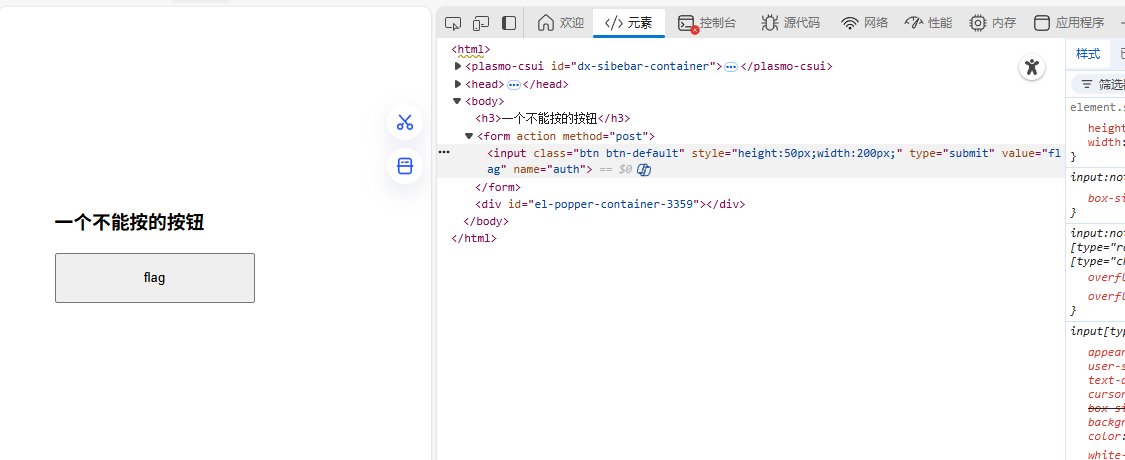
Task: Open the 欢迎 welcome tab
Action: coord(561,23)
